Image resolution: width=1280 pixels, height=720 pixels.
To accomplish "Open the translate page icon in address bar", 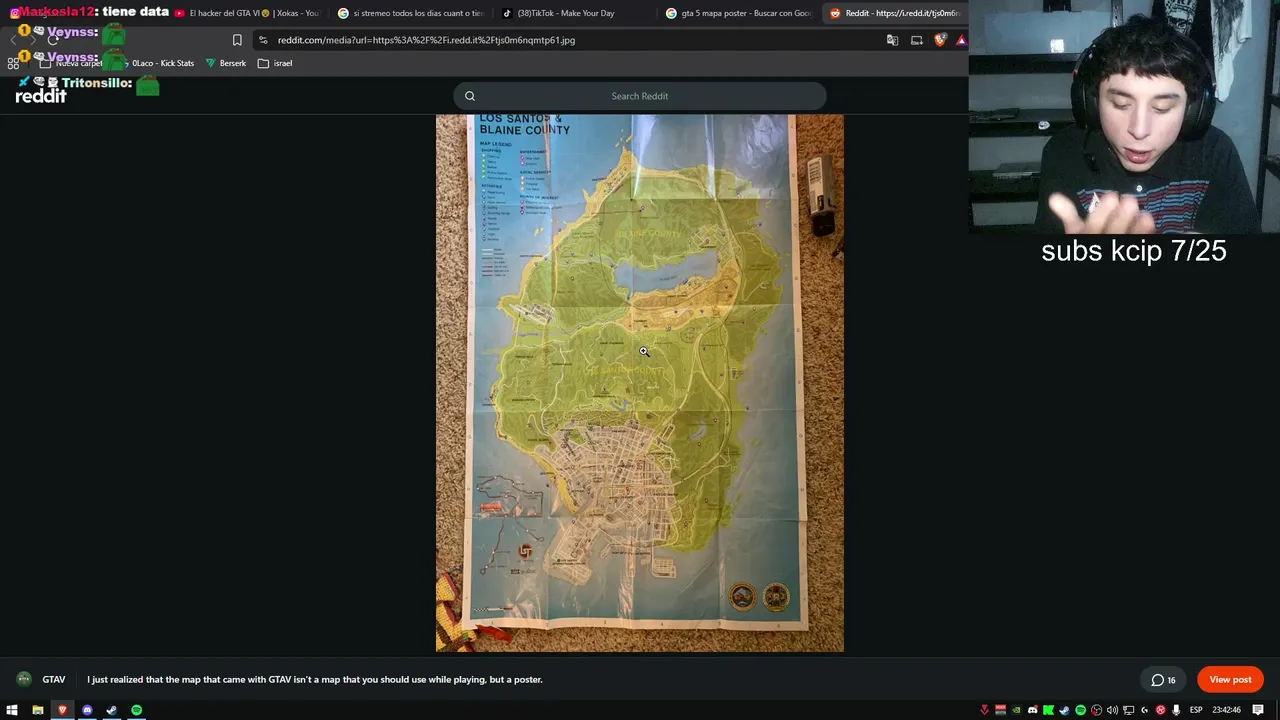I will [x=892, y=40].
